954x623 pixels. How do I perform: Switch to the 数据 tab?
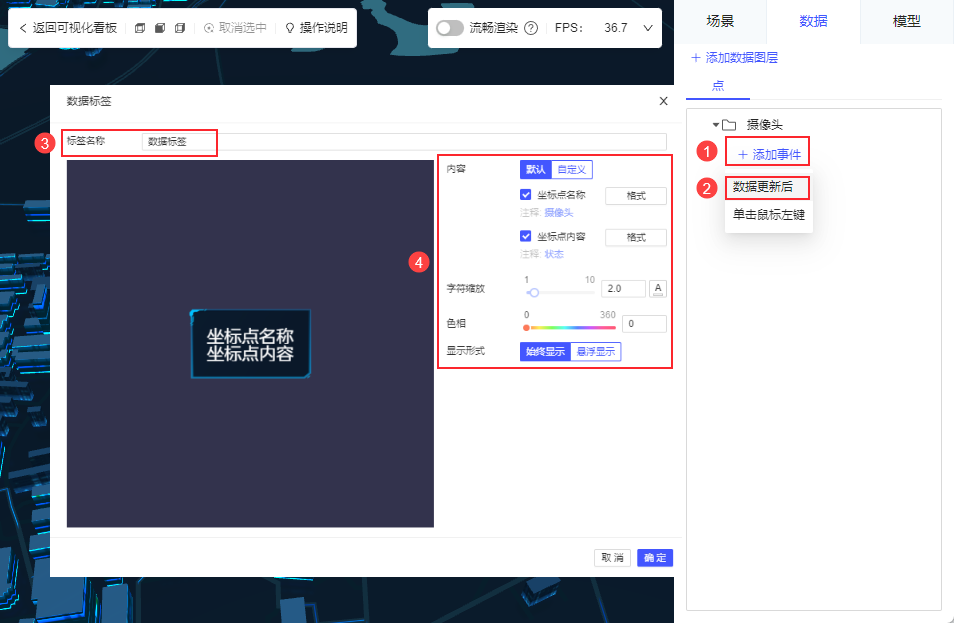(x=813, y=21)
